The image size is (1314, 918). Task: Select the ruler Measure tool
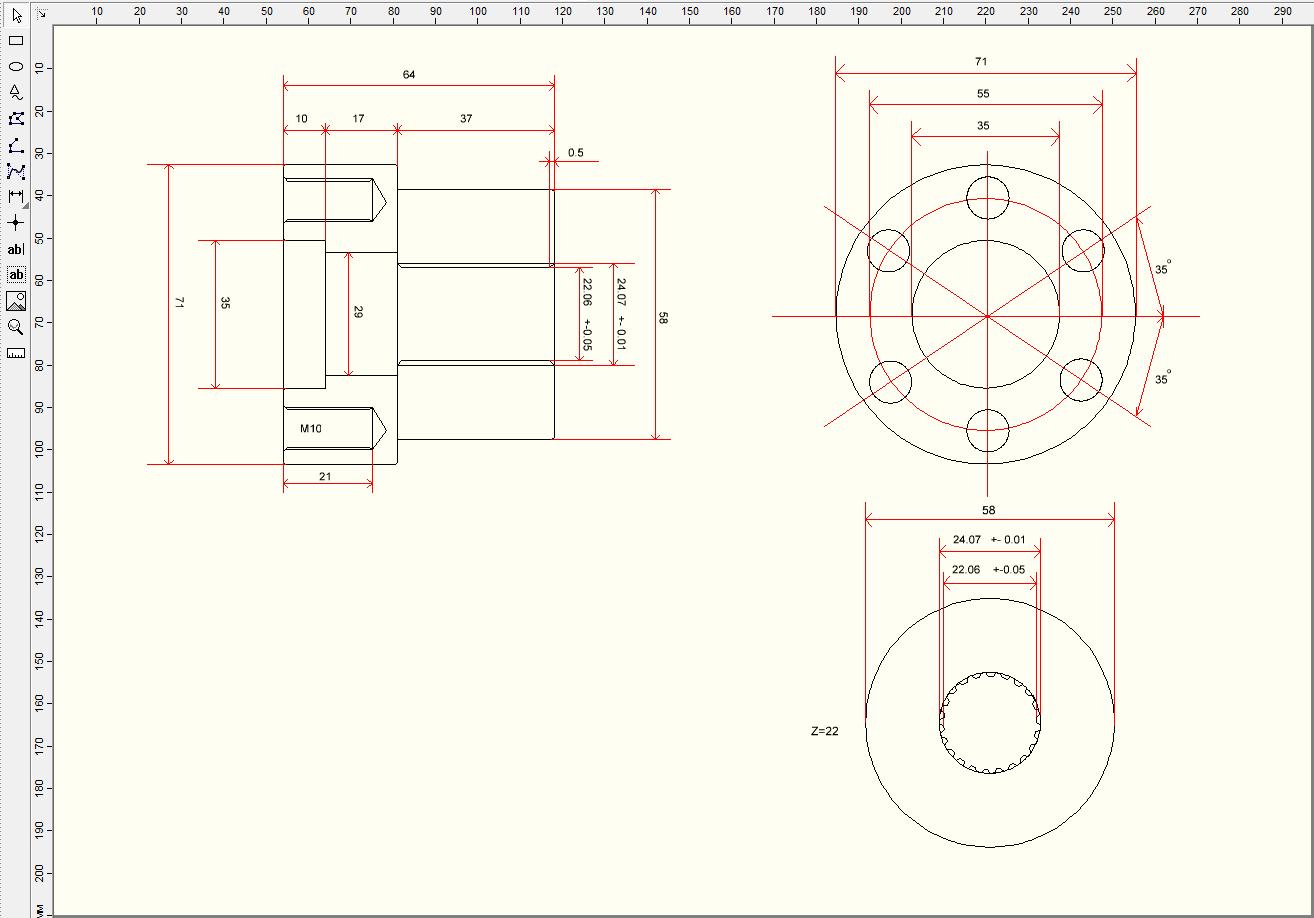pos(15,353)
